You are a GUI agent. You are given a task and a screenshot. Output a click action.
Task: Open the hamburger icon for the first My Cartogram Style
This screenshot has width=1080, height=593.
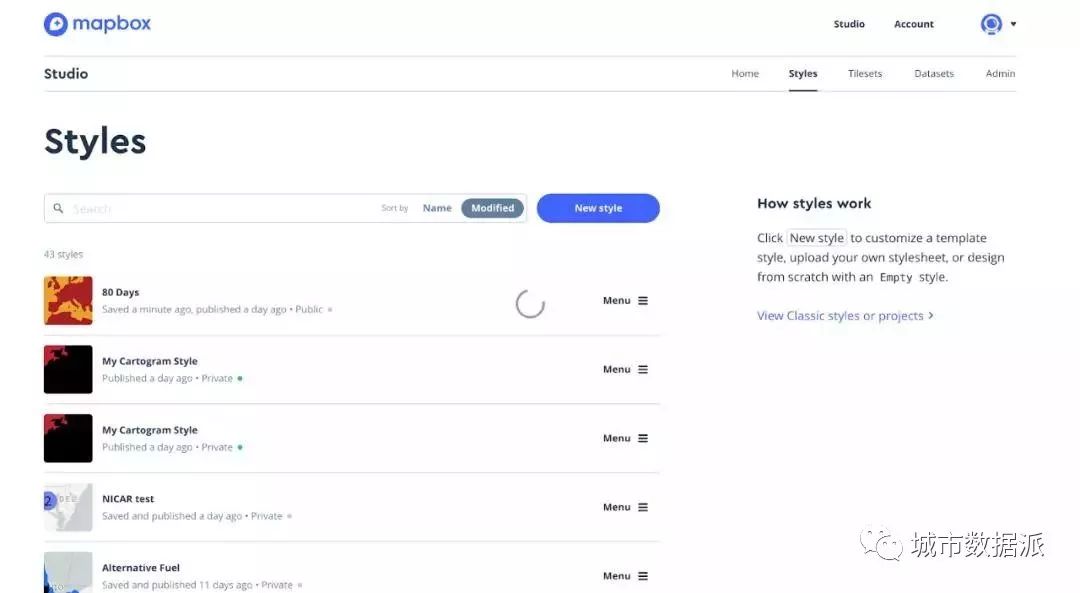(x=643, y=370)
